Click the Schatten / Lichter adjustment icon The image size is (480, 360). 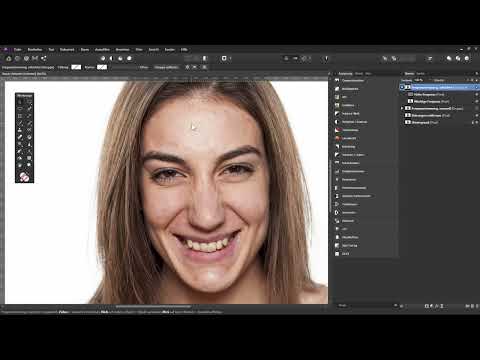click(337, 155)
